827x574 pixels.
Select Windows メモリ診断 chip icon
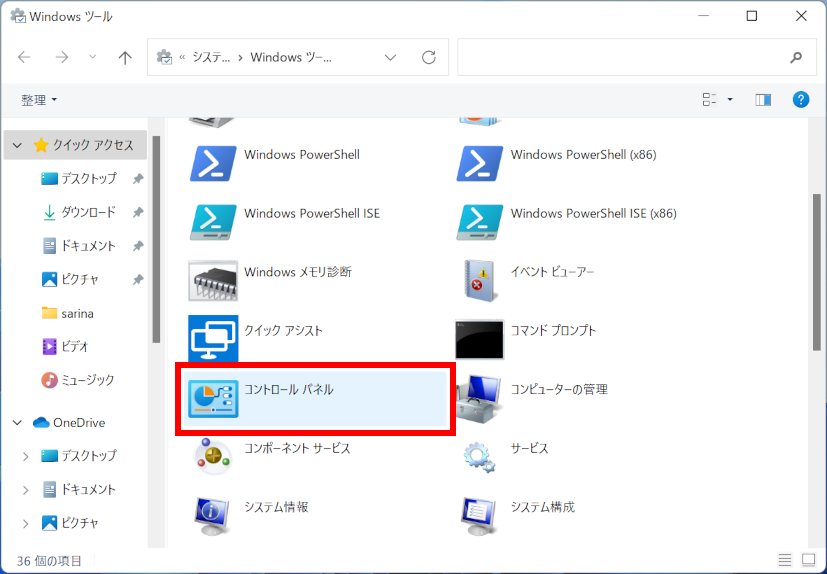click(213, 281)
